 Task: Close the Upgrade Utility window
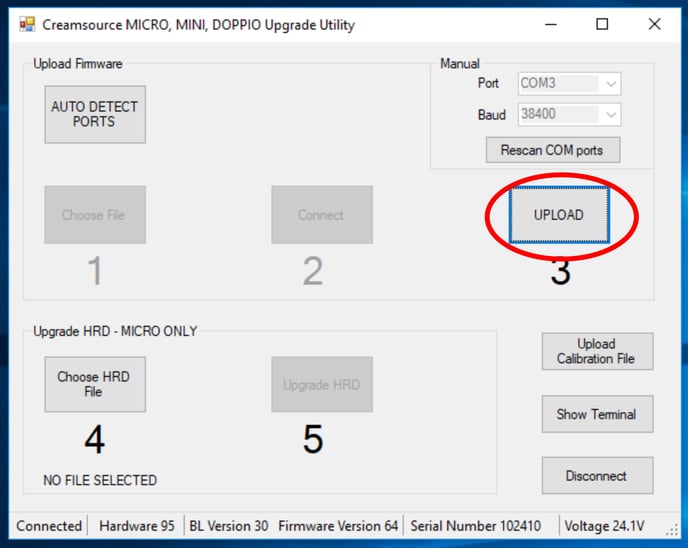(x=654, y=24)
